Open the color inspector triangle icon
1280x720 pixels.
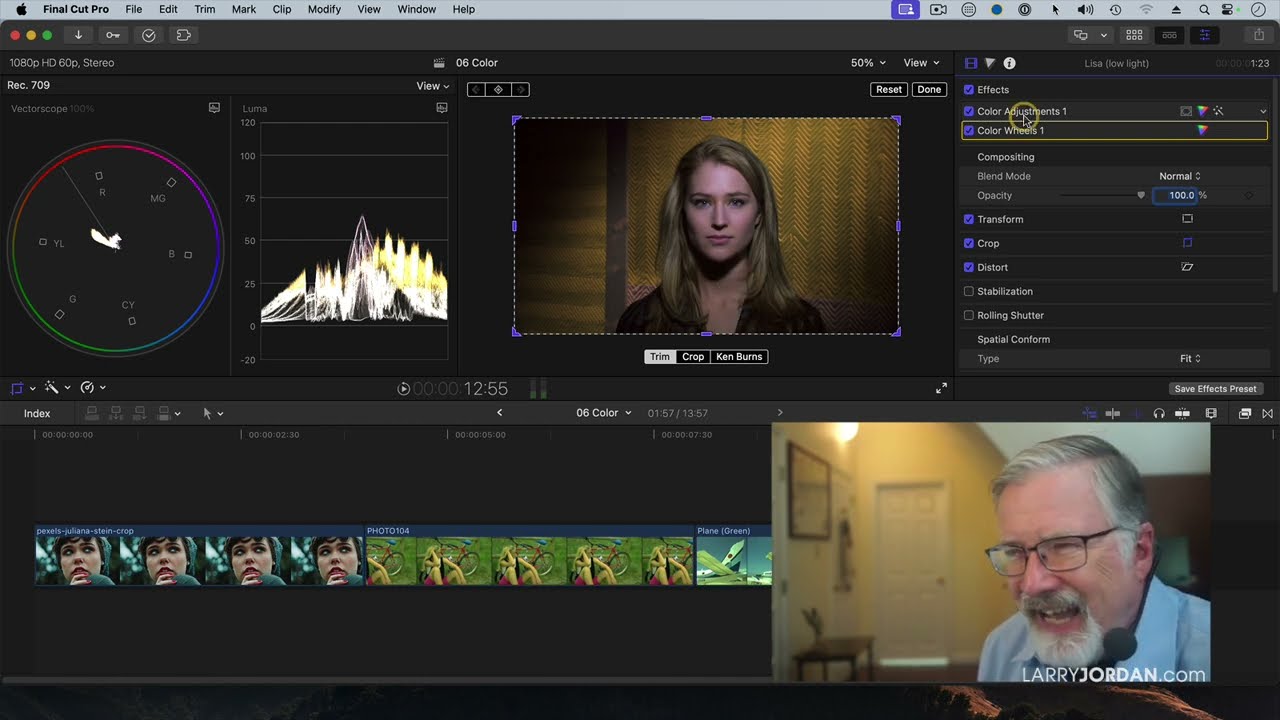(990, 63)
